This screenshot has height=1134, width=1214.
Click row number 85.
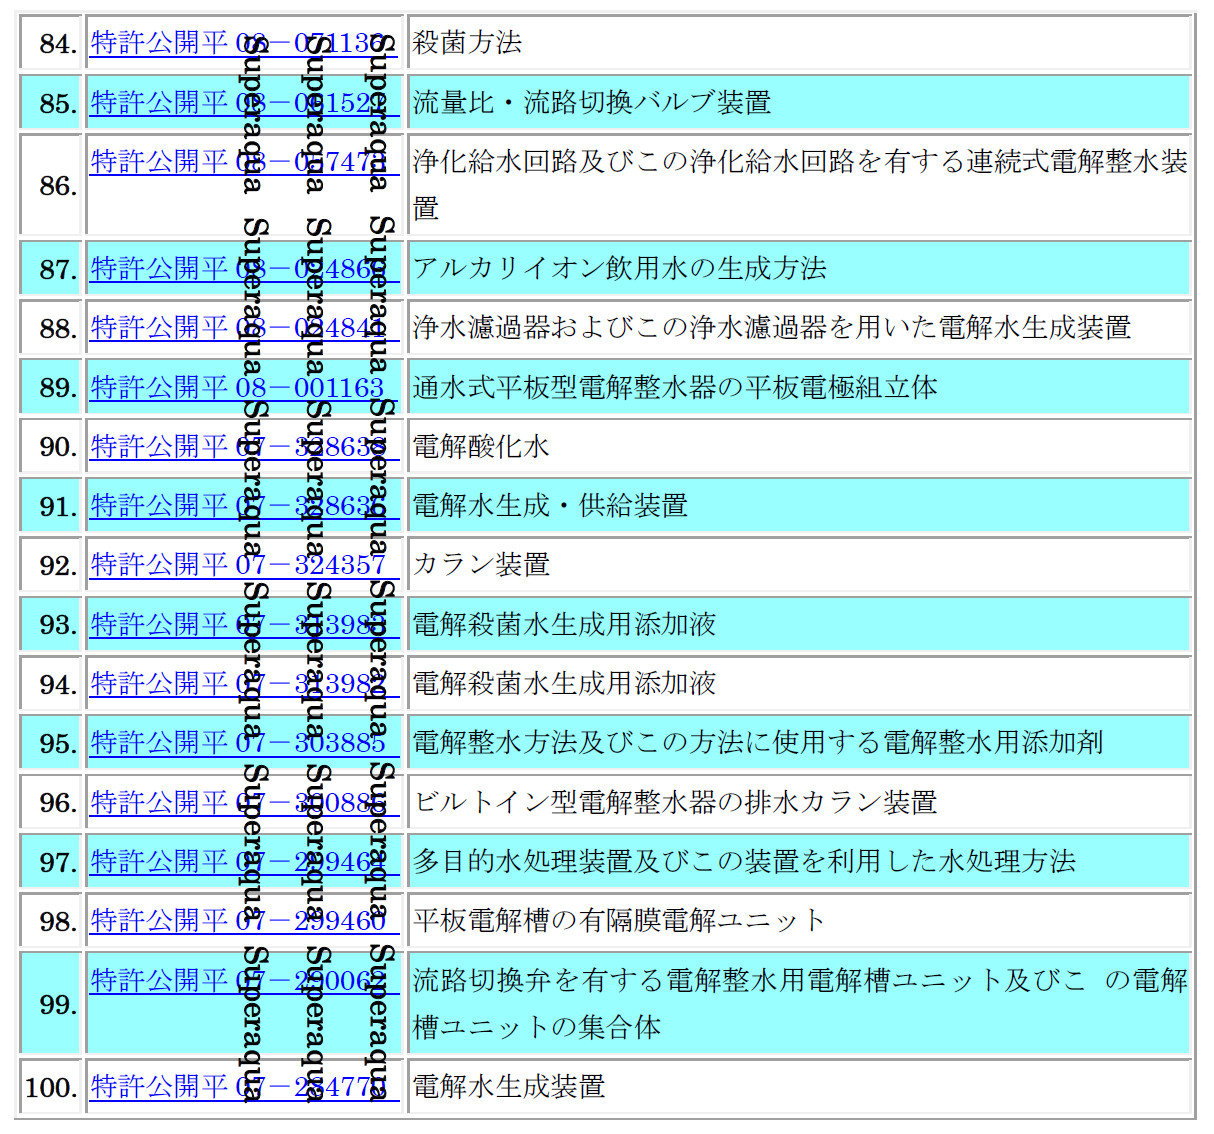coord(59,104)
